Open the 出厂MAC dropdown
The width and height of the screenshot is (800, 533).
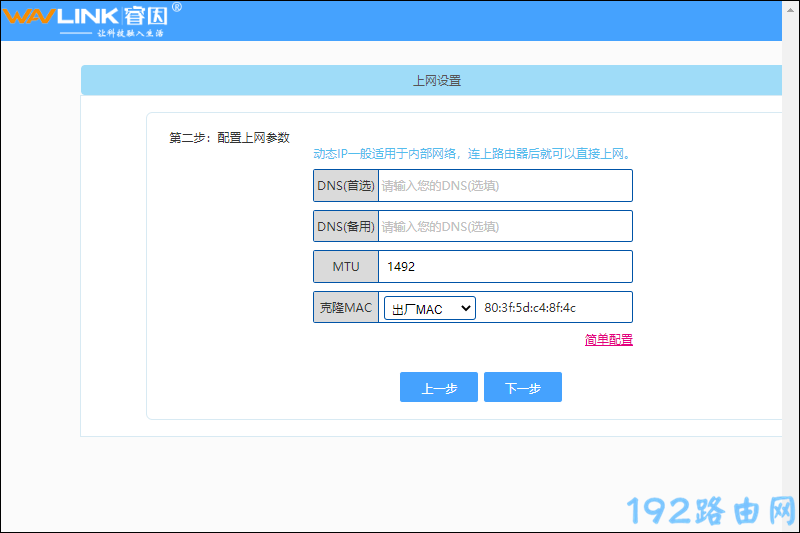[x=429, y=309]
